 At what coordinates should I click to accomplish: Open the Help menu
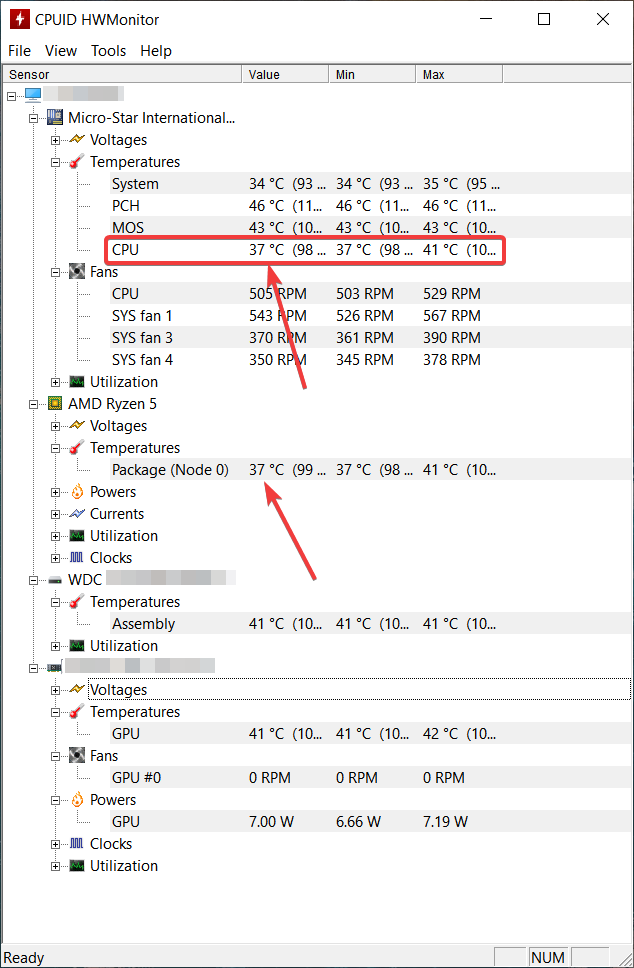pos(156,51)
